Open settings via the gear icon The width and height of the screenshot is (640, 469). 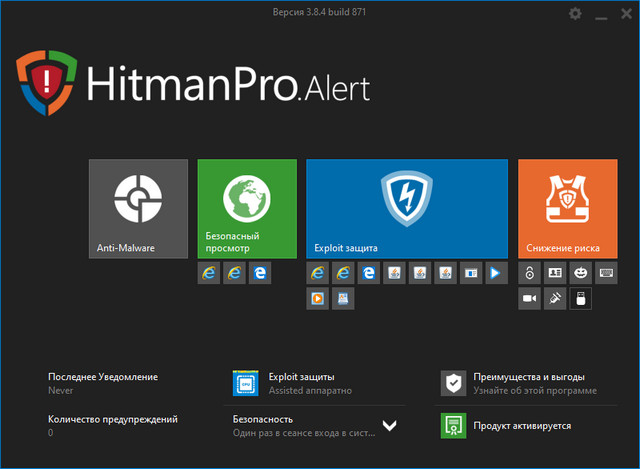point(574,14)
